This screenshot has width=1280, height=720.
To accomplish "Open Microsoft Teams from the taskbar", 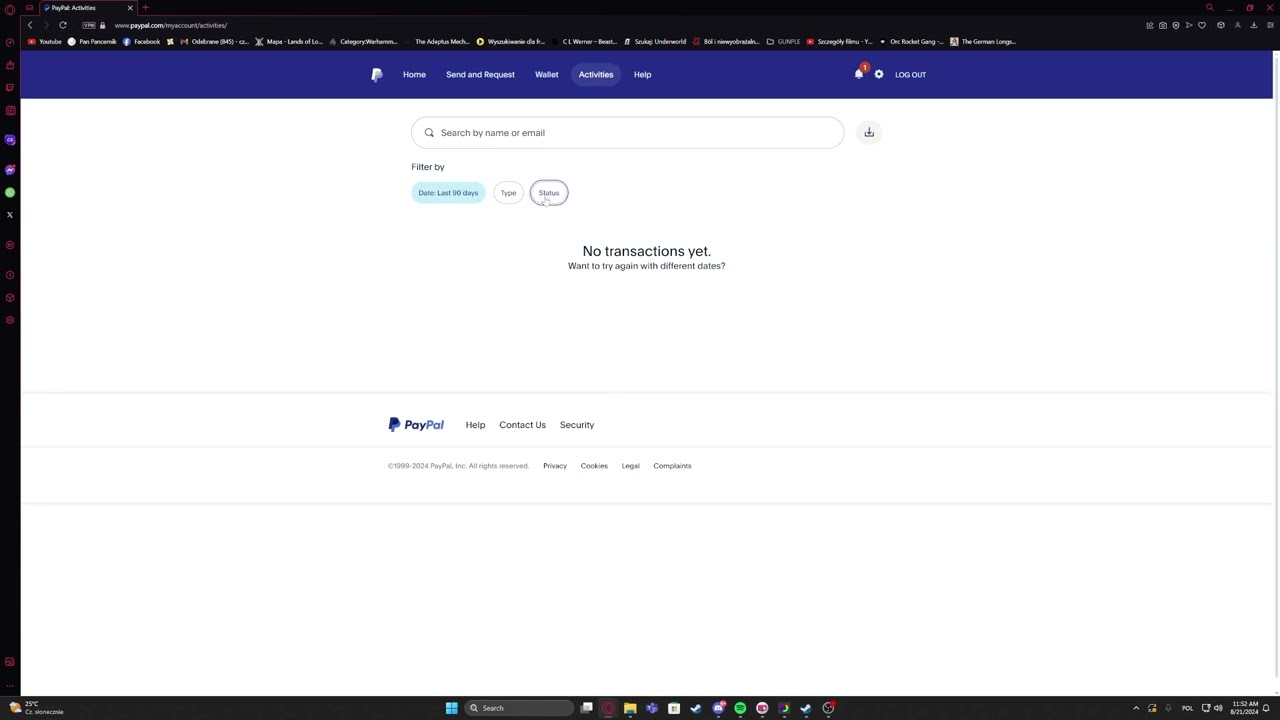I will 652,708.
